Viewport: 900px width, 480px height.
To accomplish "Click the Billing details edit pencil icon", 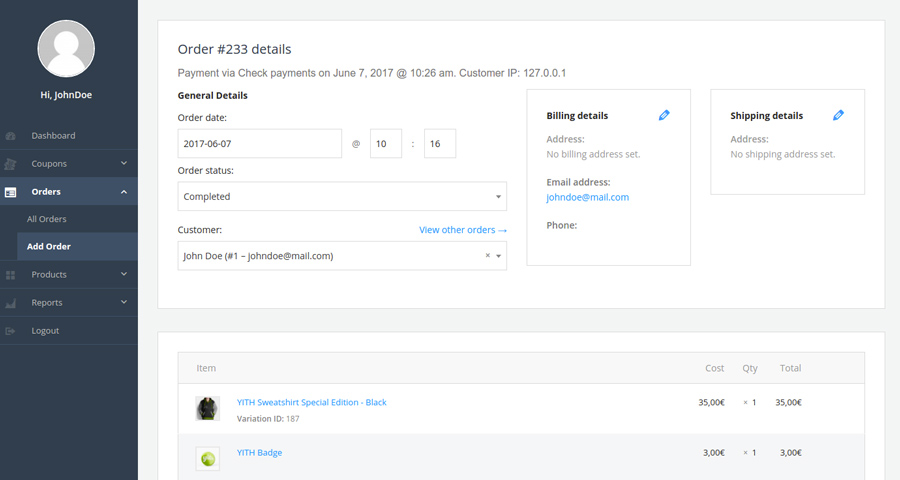I will pos(664,116).
